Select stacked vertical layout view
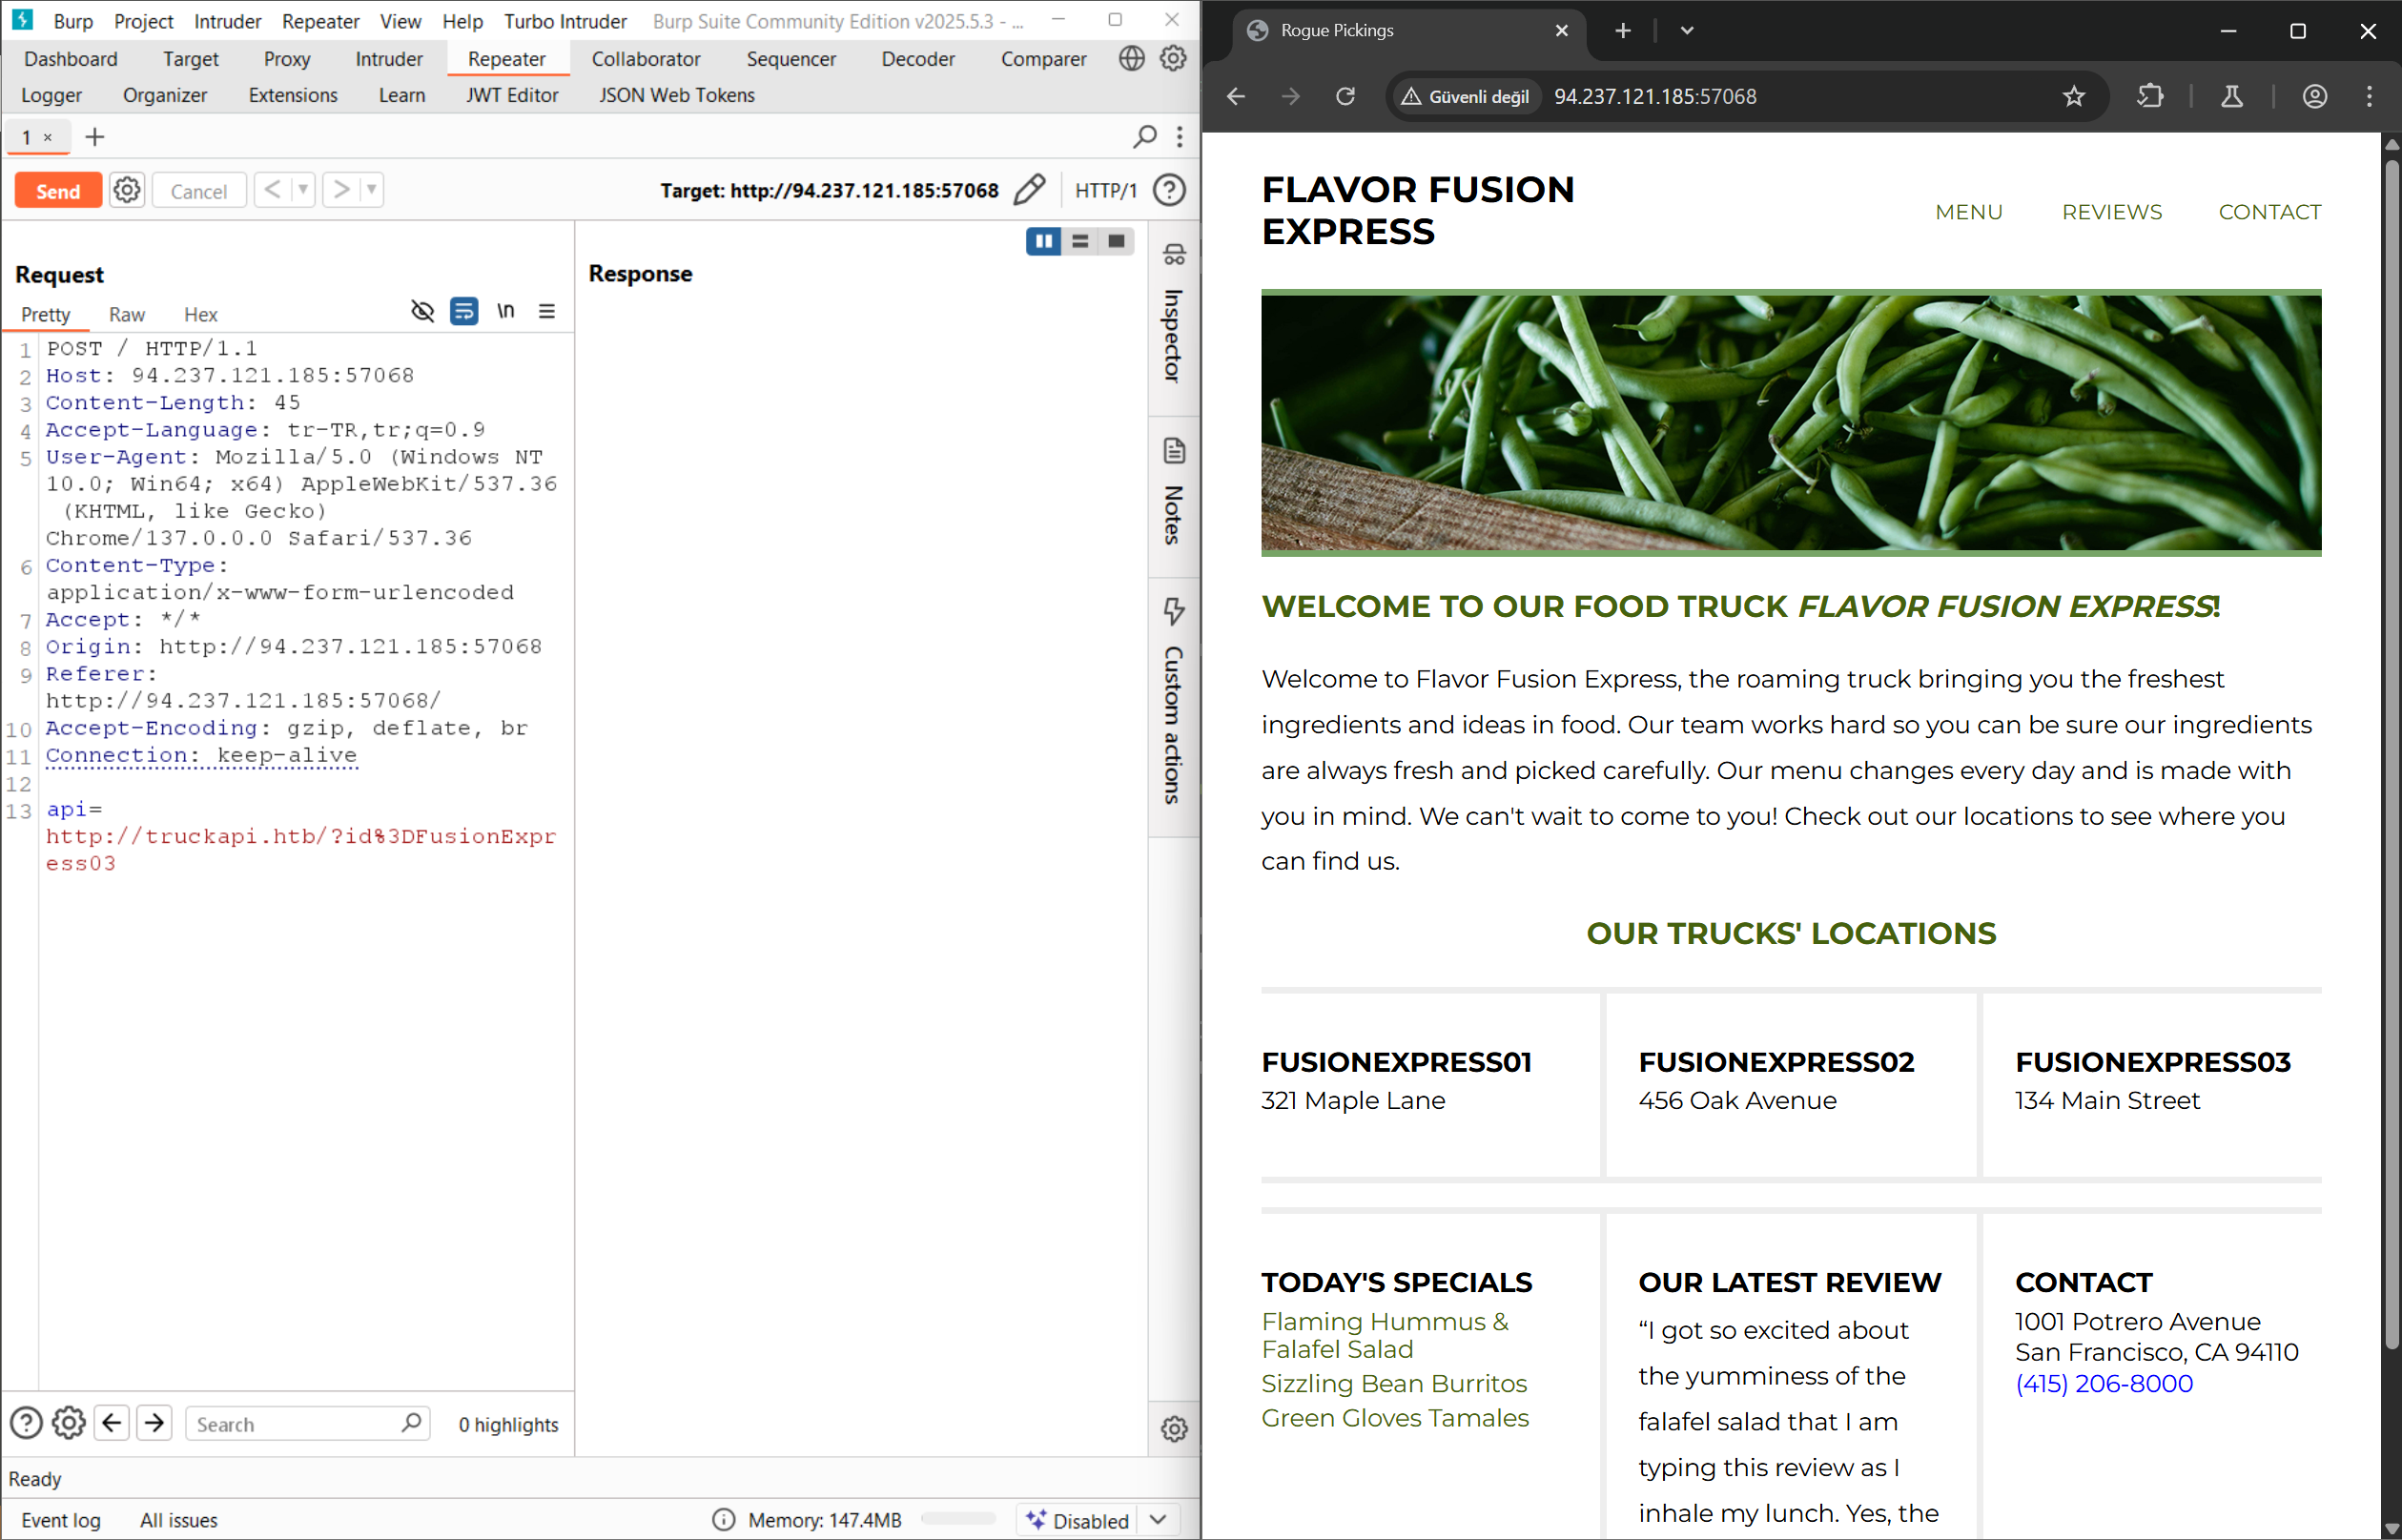Screen dimensions: 2402x1540 1080,241
